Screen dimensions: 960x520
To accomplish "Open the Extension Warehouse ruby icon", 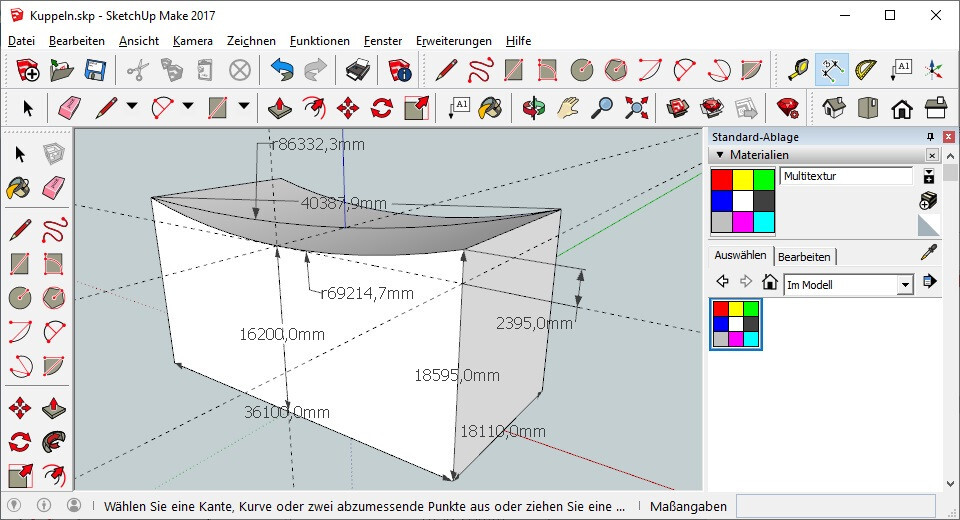I will [x=787, y=108].
